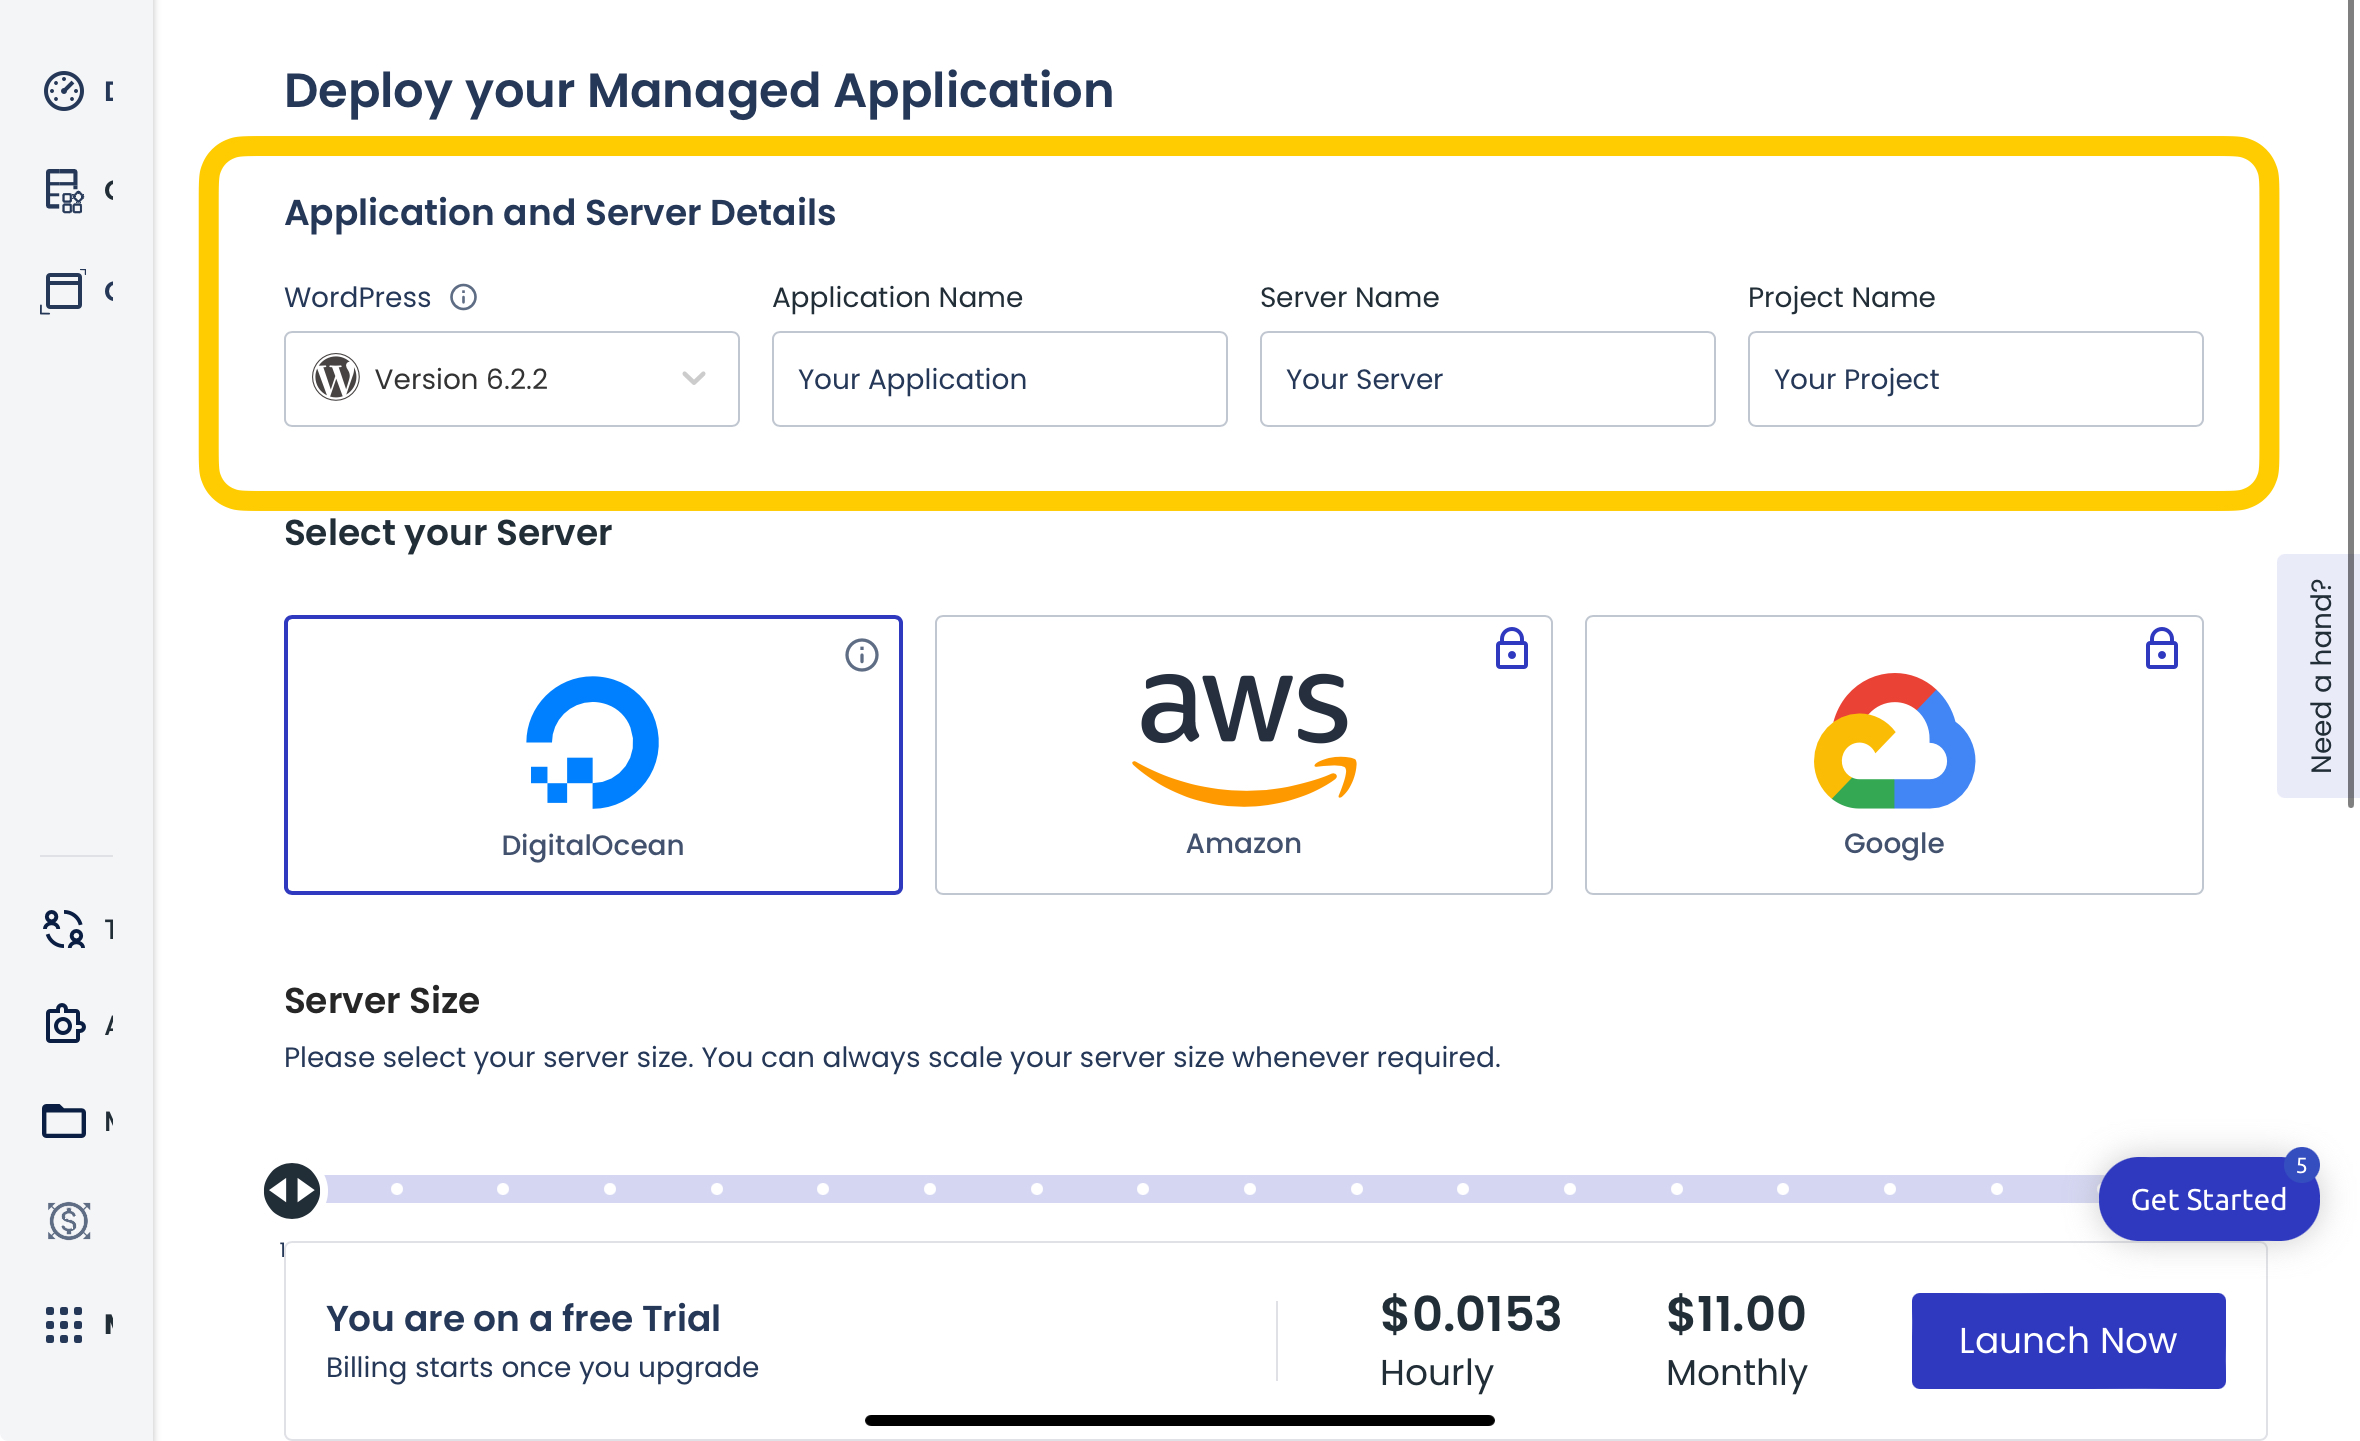Click the WordPress info icon
The width and height of the screenshot is (2360, 1441).
pos(463,297)
